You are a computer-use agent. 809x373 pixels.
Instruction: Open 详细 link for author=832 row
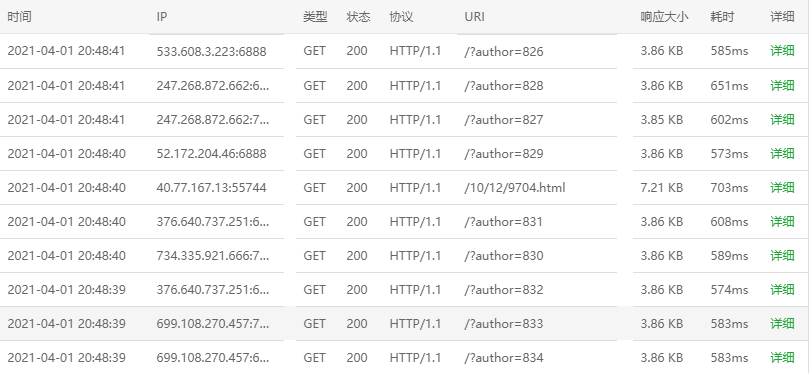click(782, 289)
